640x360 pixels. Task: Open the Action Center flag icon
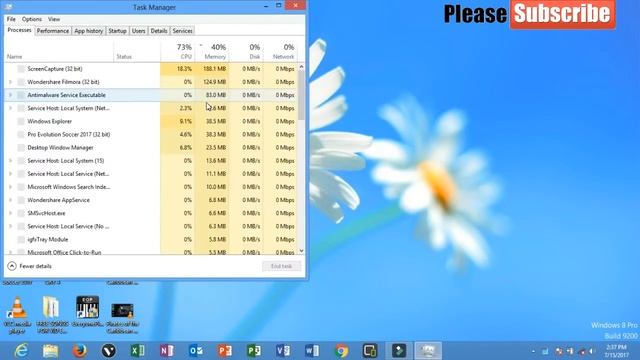pyautogui.click(x=559, y=351)
